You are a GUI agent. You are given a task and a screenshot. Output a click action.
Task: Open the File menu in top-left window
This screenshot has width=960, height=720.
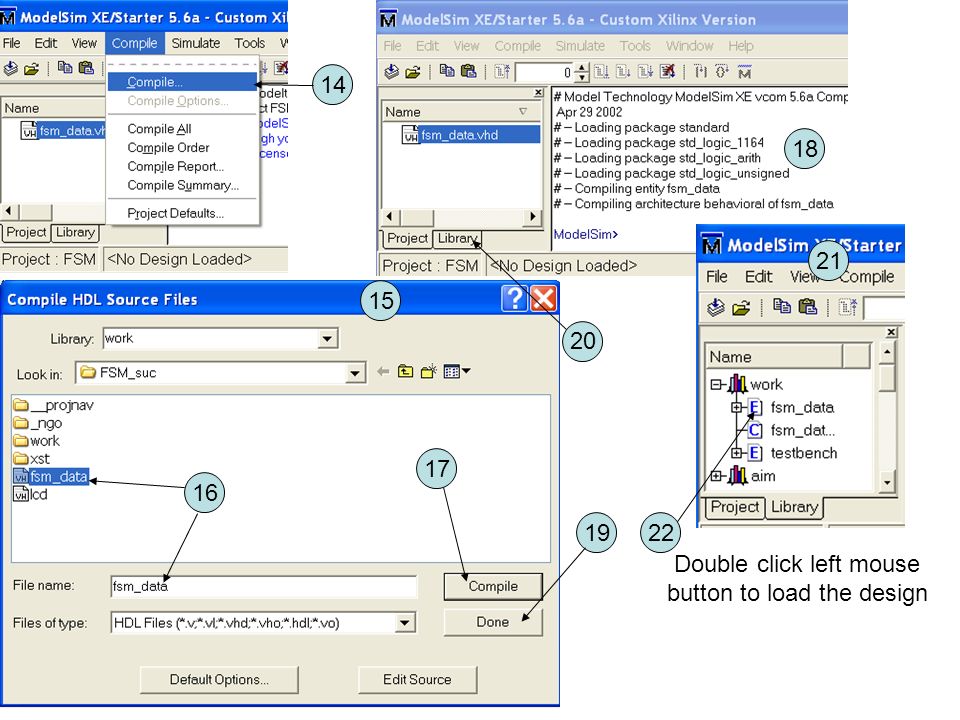click(x=12, y=43)
